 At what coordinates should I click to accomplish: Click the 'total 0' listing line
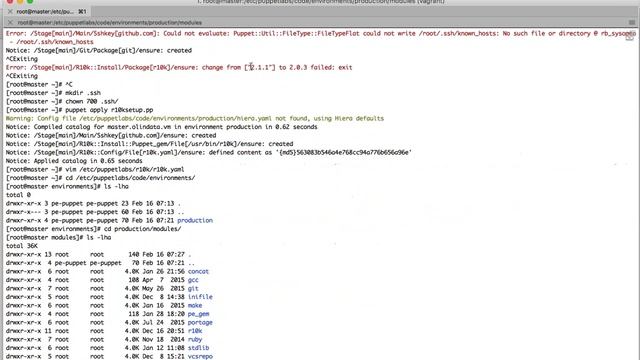(x=18, y=195)
